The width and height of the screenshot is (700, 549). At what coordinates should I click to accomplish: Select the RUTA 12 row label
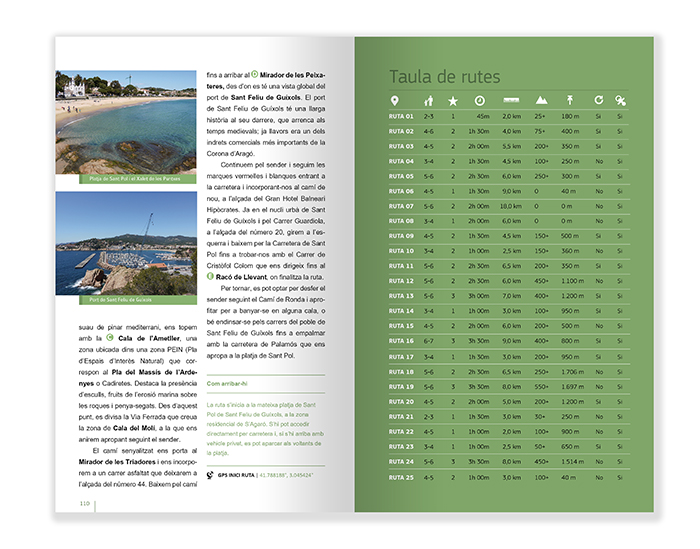pos(401,281)
